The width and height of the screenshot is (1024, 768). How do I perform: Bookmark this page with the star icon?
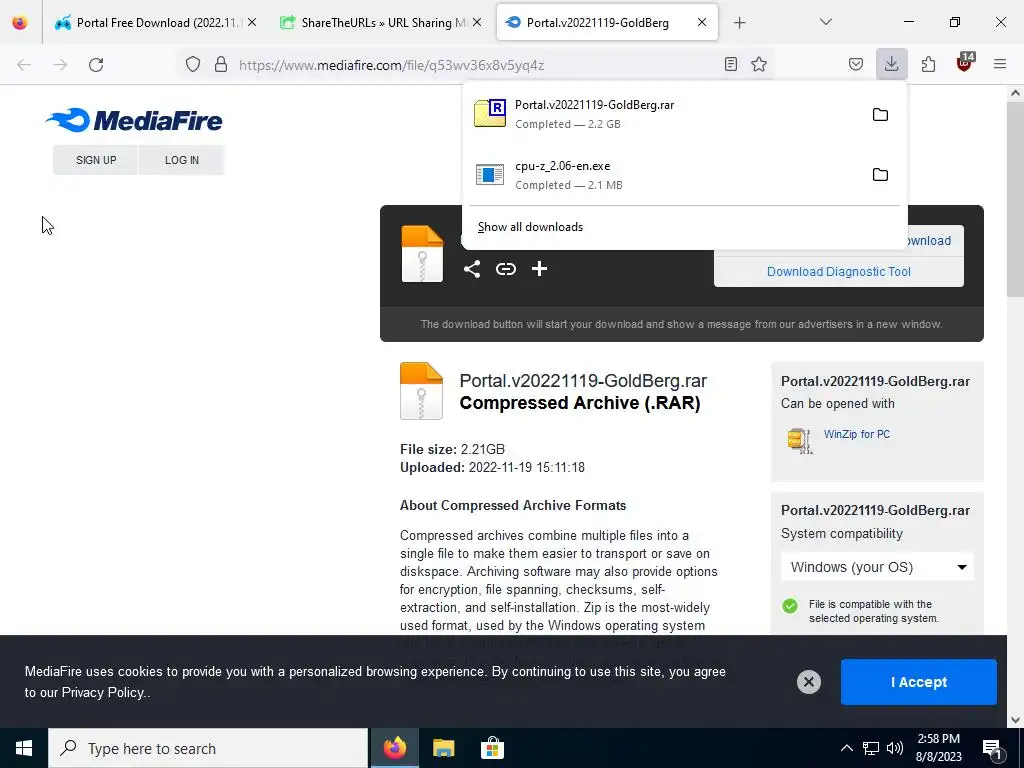(x=759, y=64)
